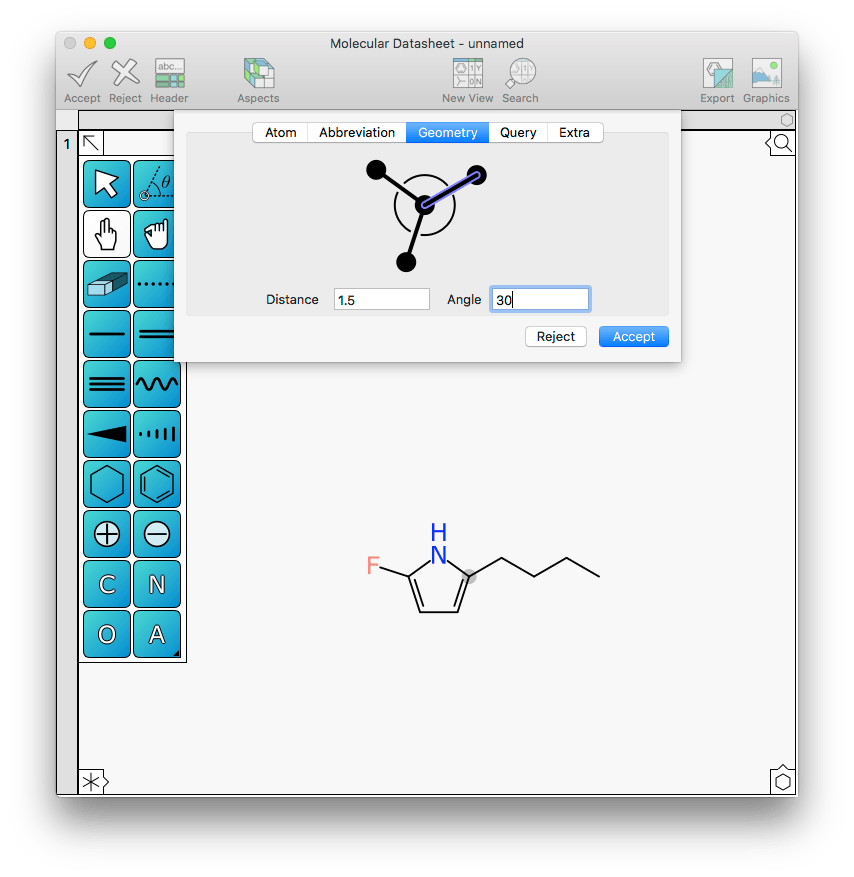Viewport: 854px width, 877px height.
Task: Select the eraser tool
Action: point(107,285)
